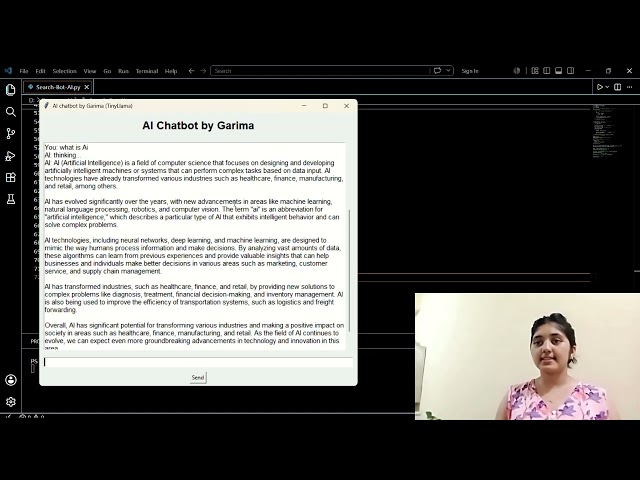This screenshot has height=480, width=640.
Task: Open the Go menu
Action: [x=107, y=71]
